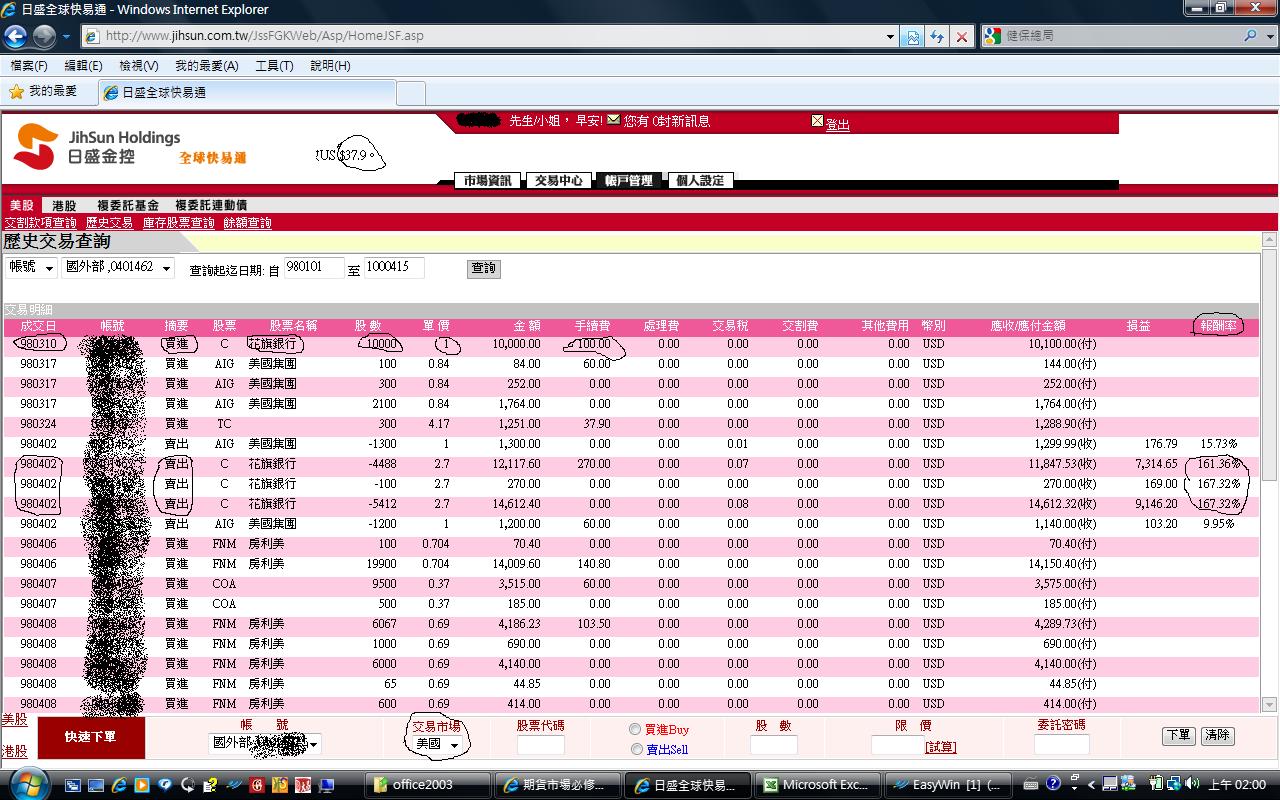Select the 買進Buy radio button
Screen dimensions: 1280x800
tap(635, 729)
